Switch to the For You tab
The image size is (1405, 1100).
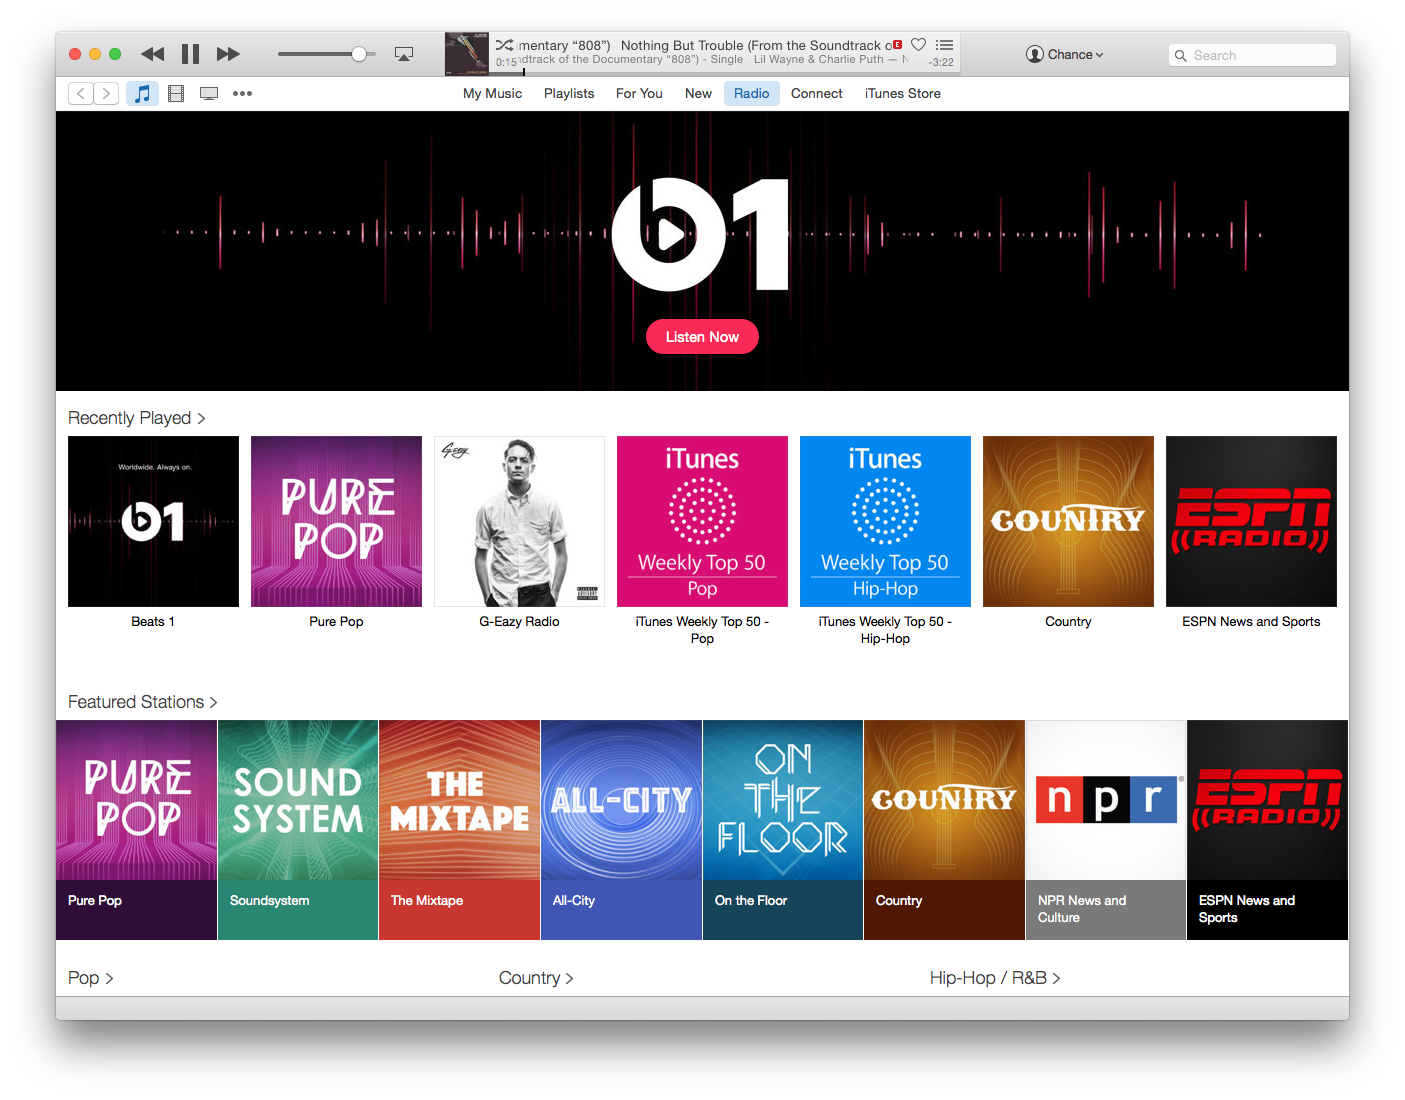(639, 93)
